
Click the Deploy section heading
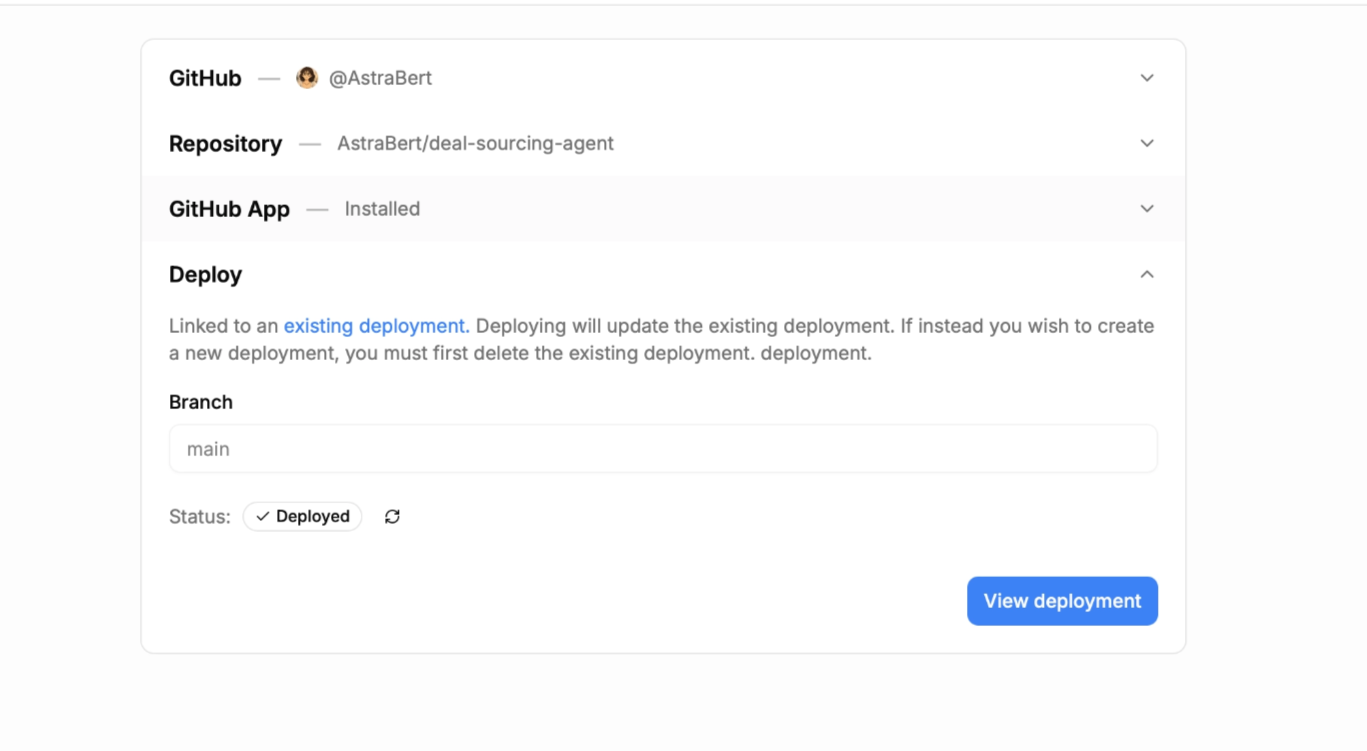(x=205, y=275)
